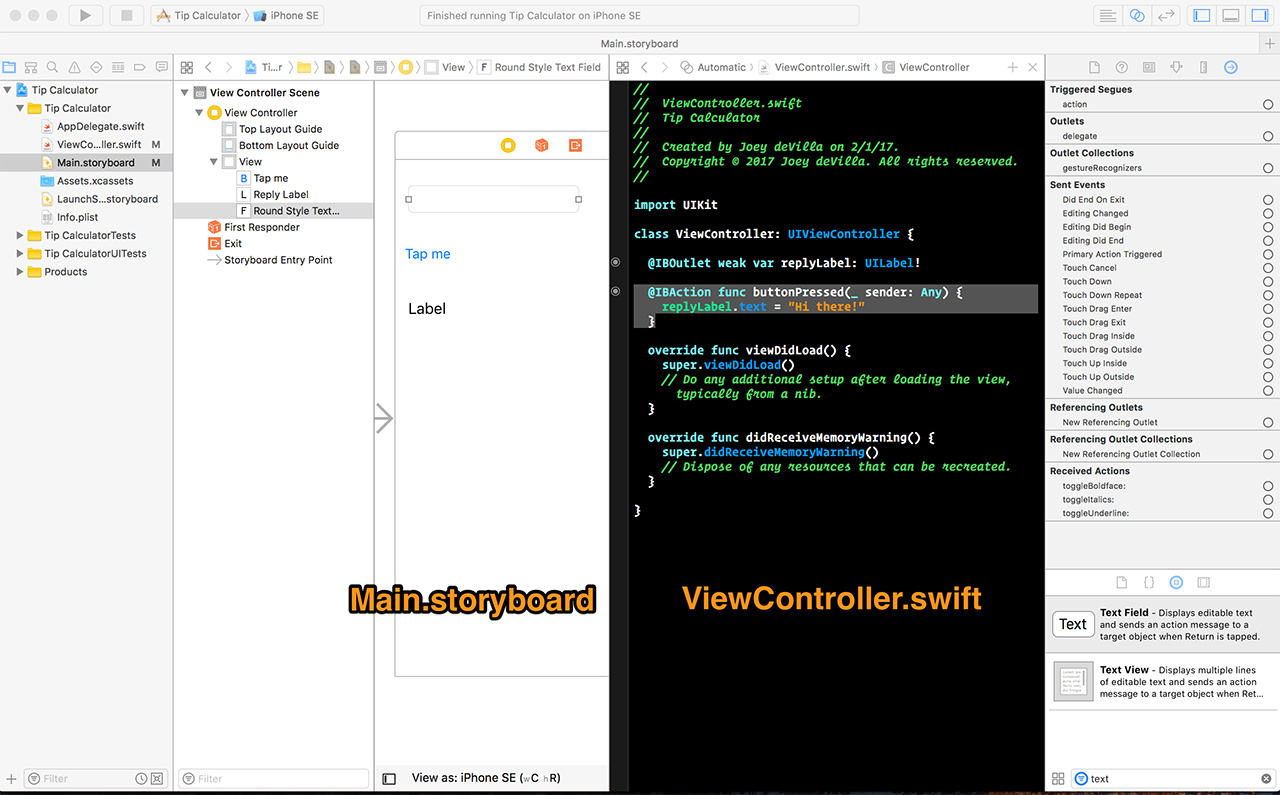The width and height of the screenshot is (1280, 795).
Task: Expand the Products folder
Action: pos(21,272)
